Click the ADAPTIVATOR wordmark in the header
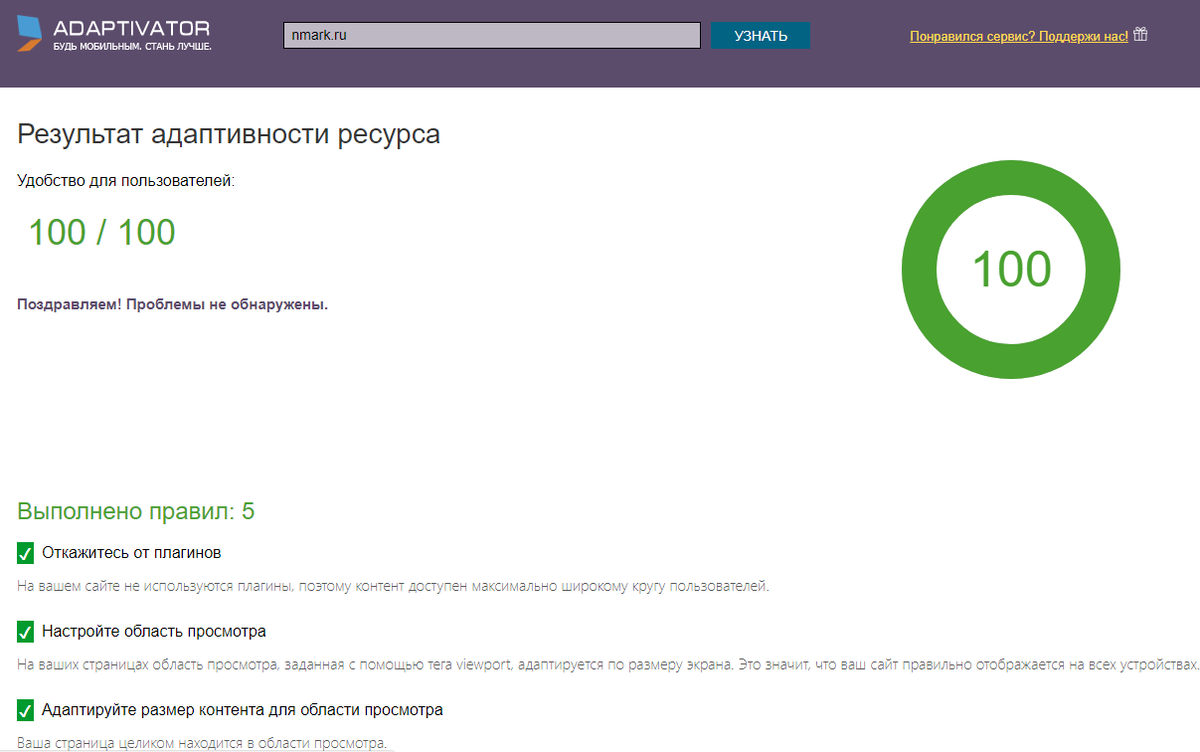The image size is (1200, 752). coord(130,29)
